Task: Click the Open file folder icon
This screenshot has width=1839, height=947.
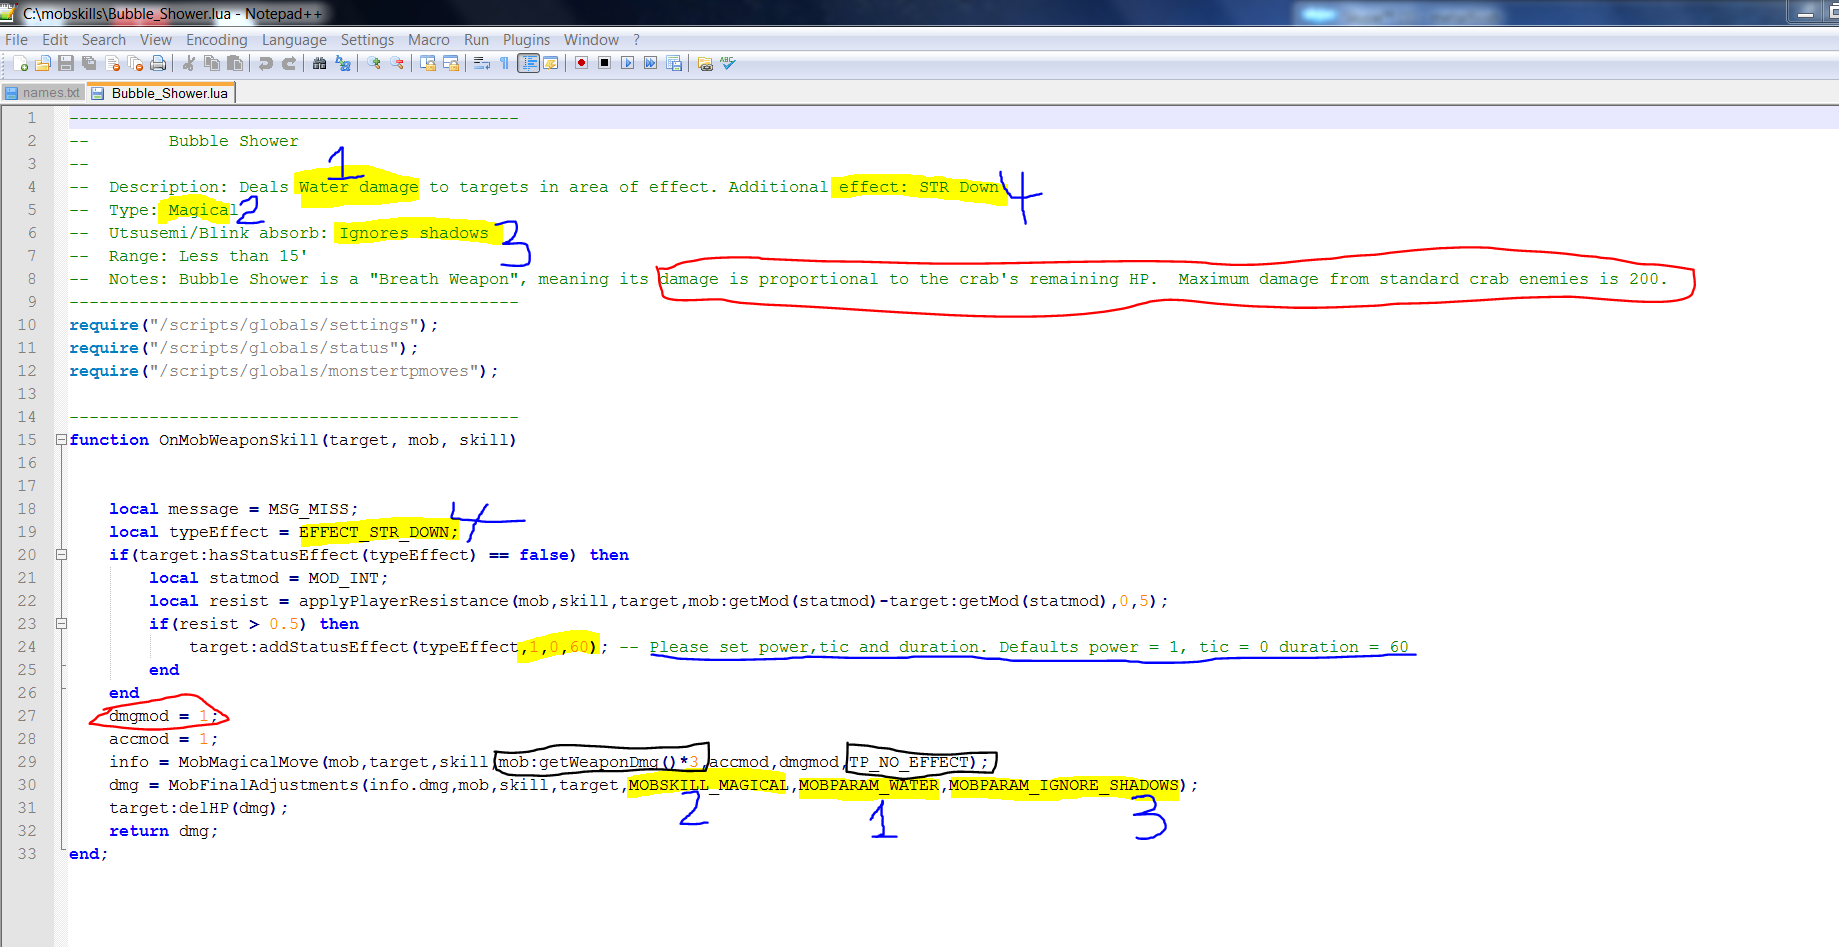Action: pyautogui.click(x=43, y=64)
